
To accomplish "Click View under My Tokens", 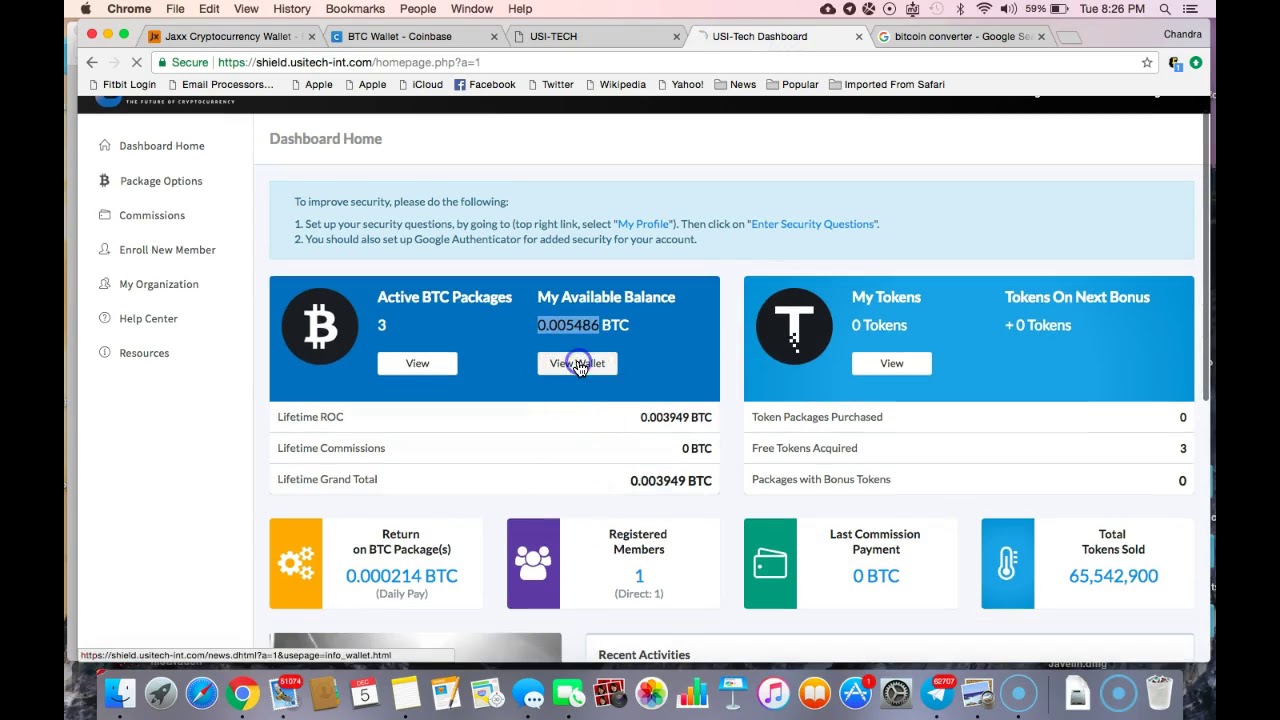I will pyautogui.click(x=891, y=364).
